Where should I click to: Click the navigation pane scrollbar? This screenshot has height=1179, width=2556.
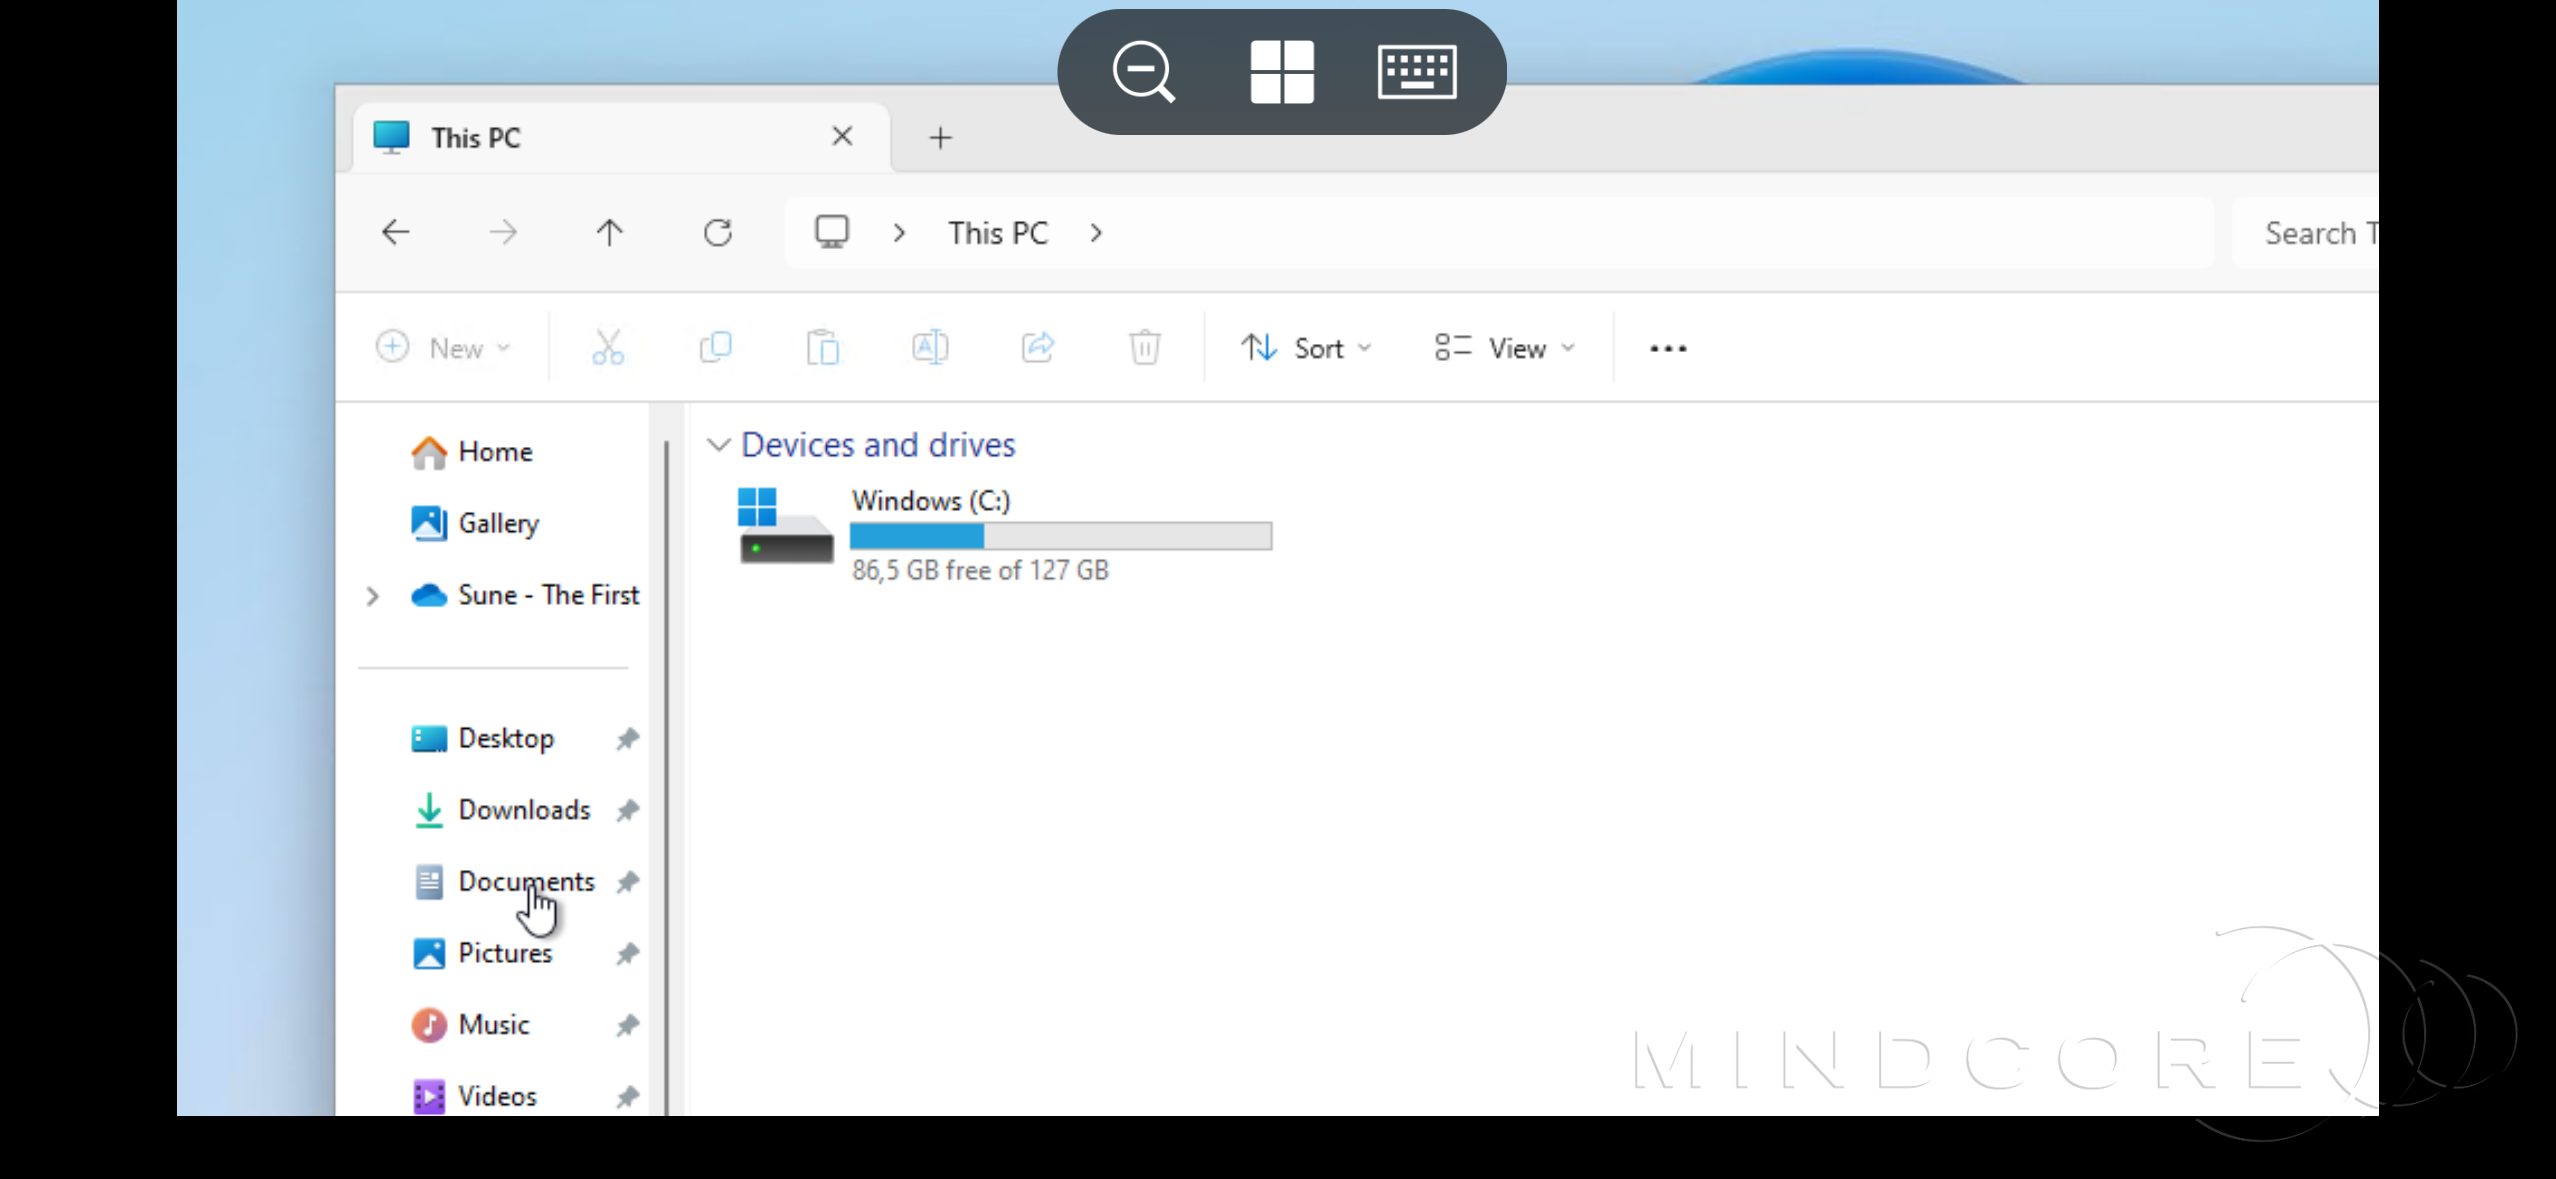pos(666,776)
